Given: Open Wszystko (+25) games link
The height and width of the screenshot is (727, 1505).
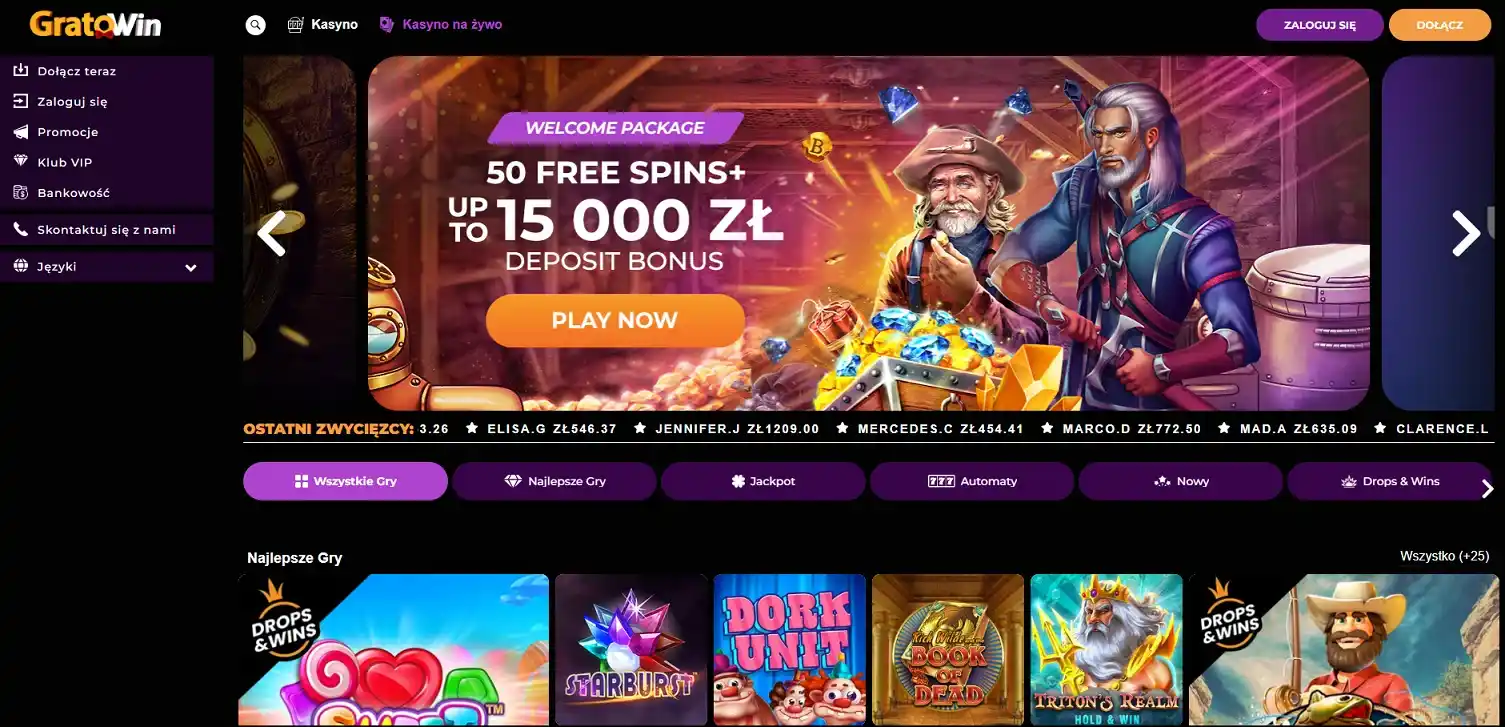Looking at the screenshot, I should 1444,556.
